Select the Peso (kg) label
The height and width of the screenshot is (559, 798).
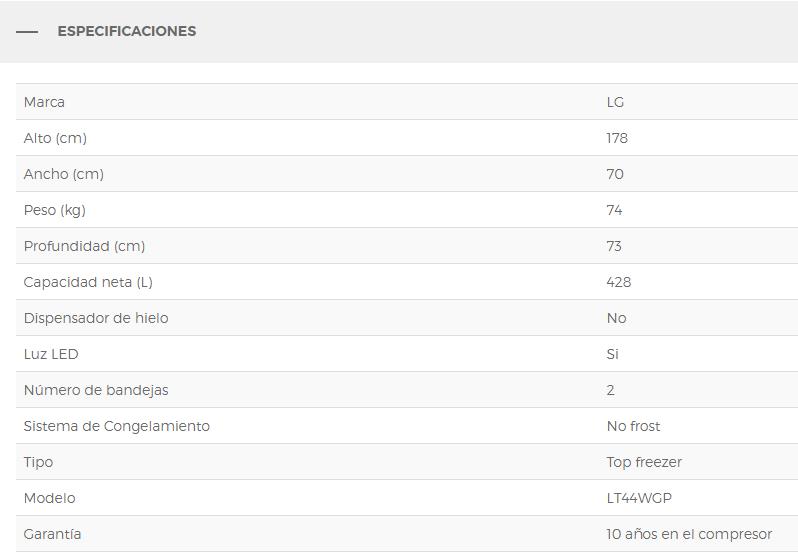(54, 210)
